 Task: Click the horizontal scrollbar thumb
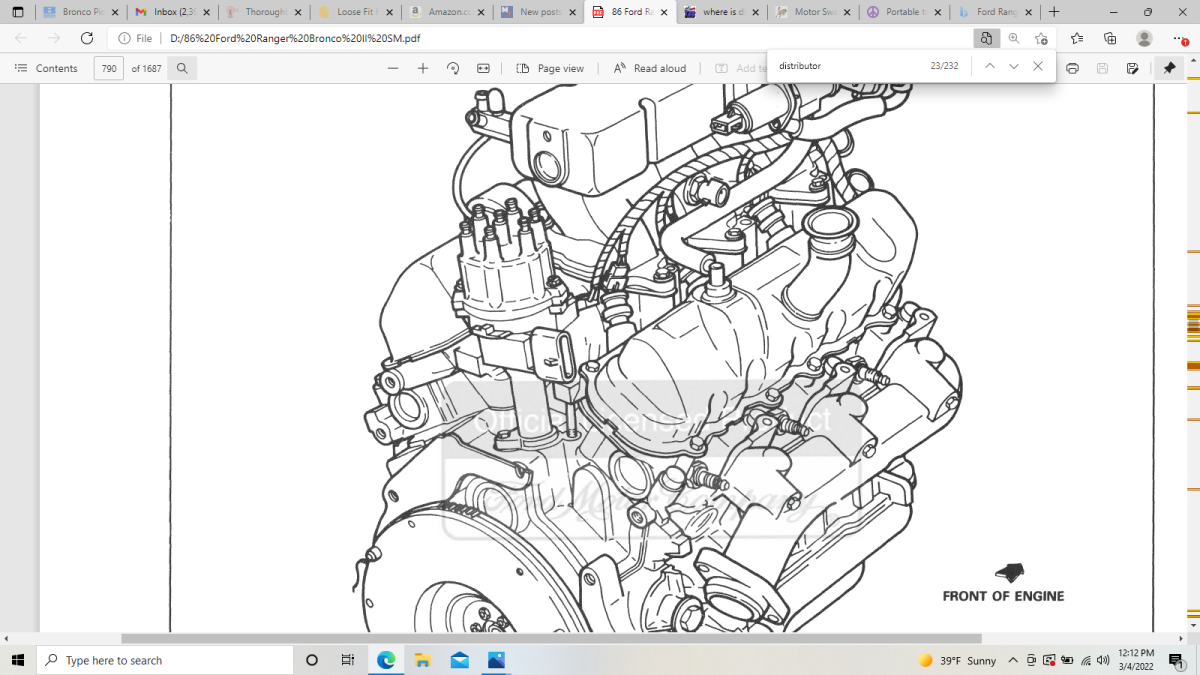pyautogui.click(x=551, y=638)
